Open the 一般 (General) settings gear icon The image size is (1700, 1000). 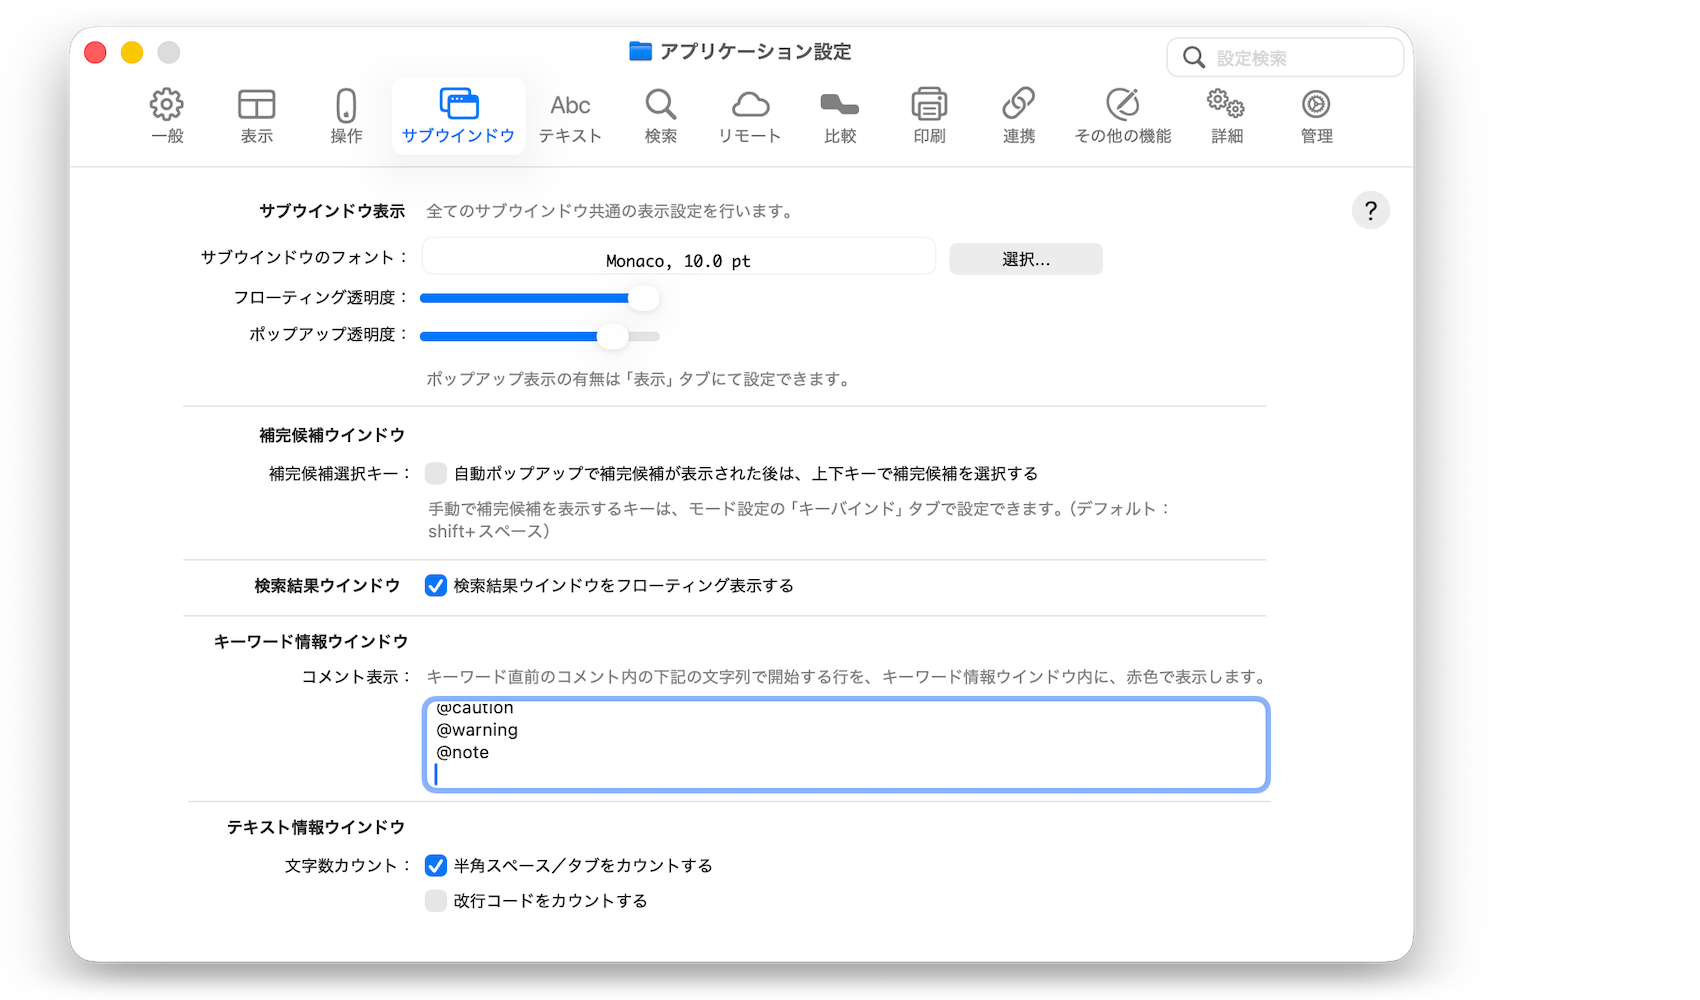click(x=167, y=115)
